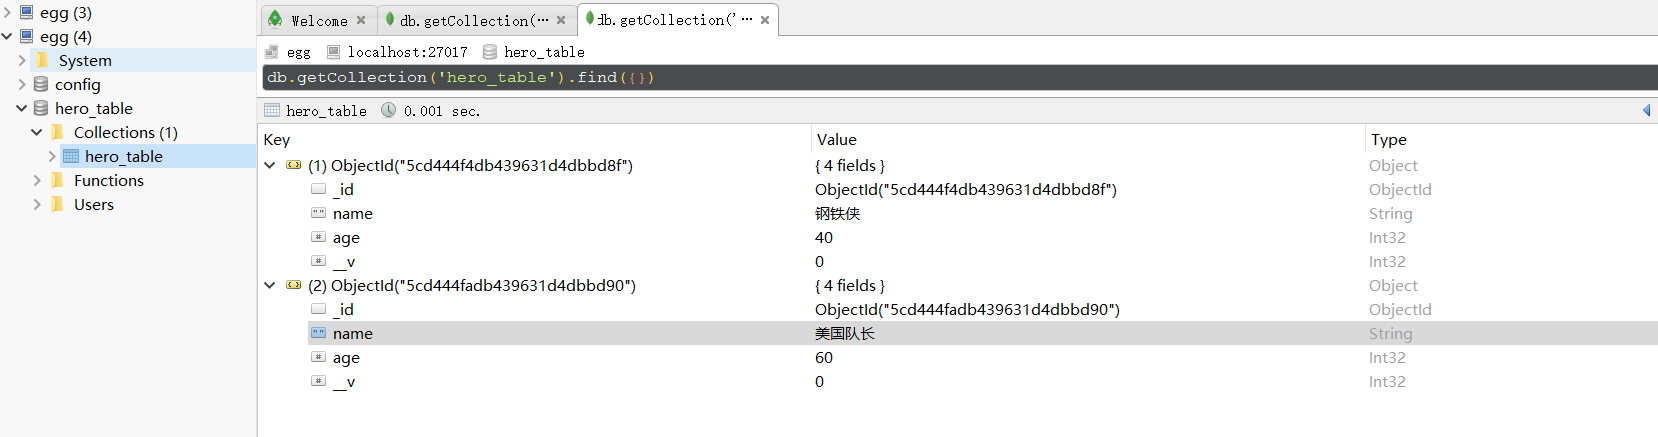The height and width of the screenshot is (437, 1658).
Task: Click value ObjectId("5cd444f4db439631d4dbbd8f") in _id row
Action: click(x=966, y=190)
